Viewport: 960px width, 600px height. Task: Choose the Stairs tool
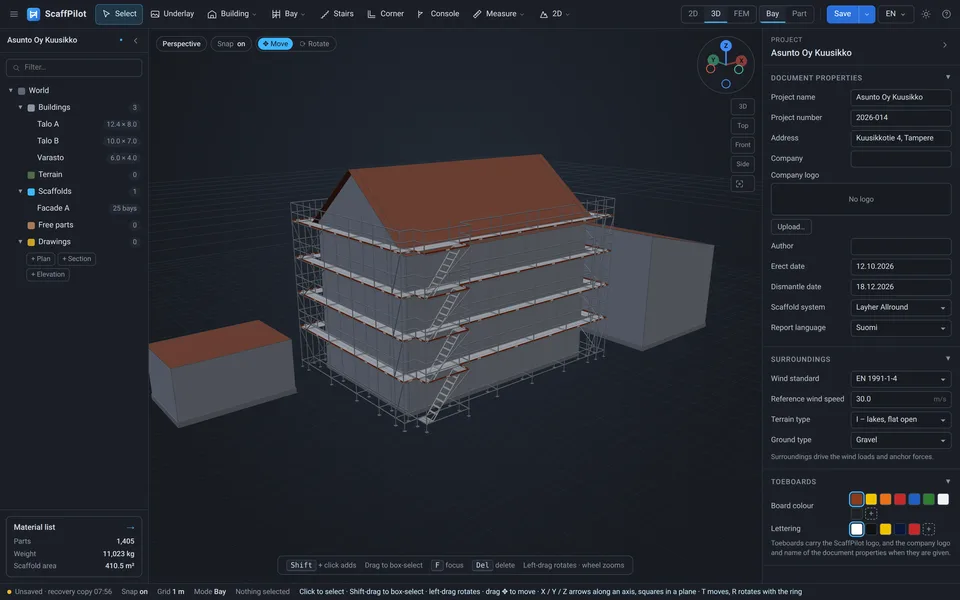click(337, 14)
